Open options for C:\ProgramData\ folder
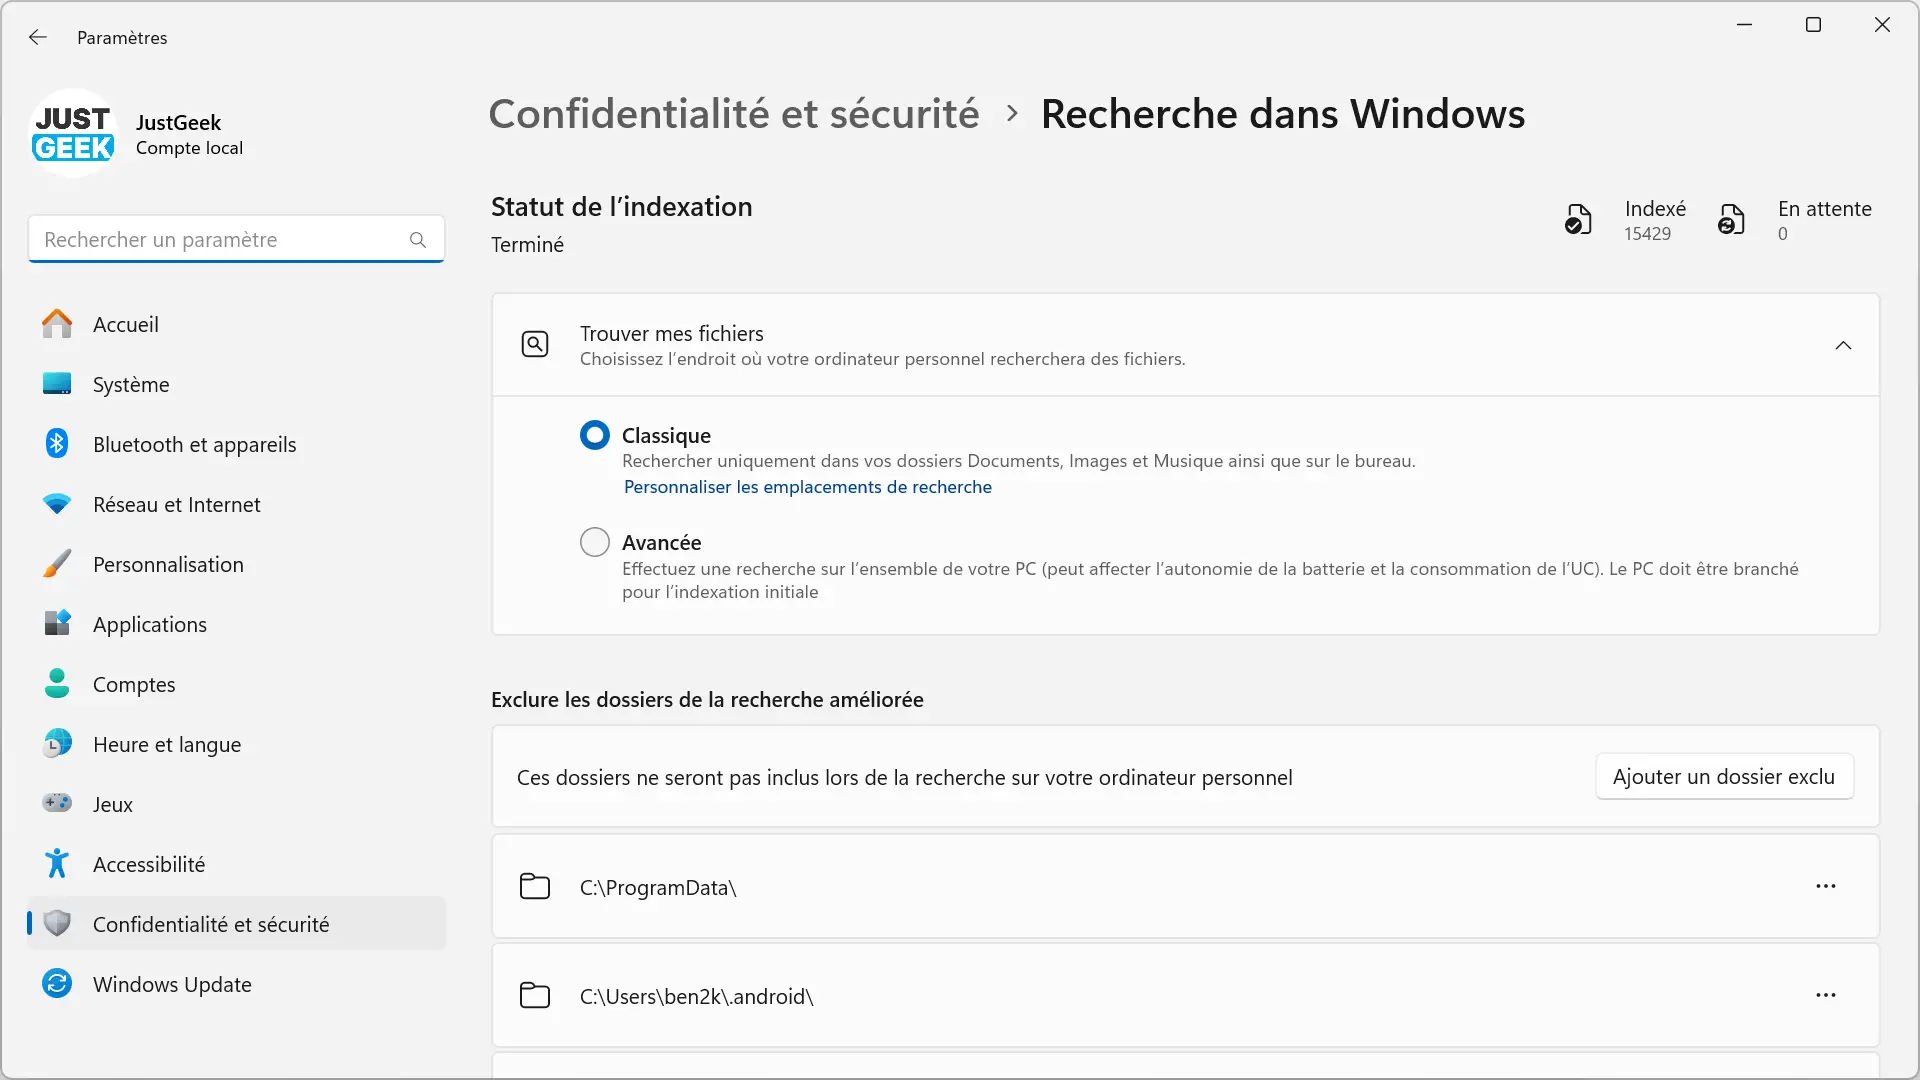The image size is (1920, 1080). click(1826, 887)
